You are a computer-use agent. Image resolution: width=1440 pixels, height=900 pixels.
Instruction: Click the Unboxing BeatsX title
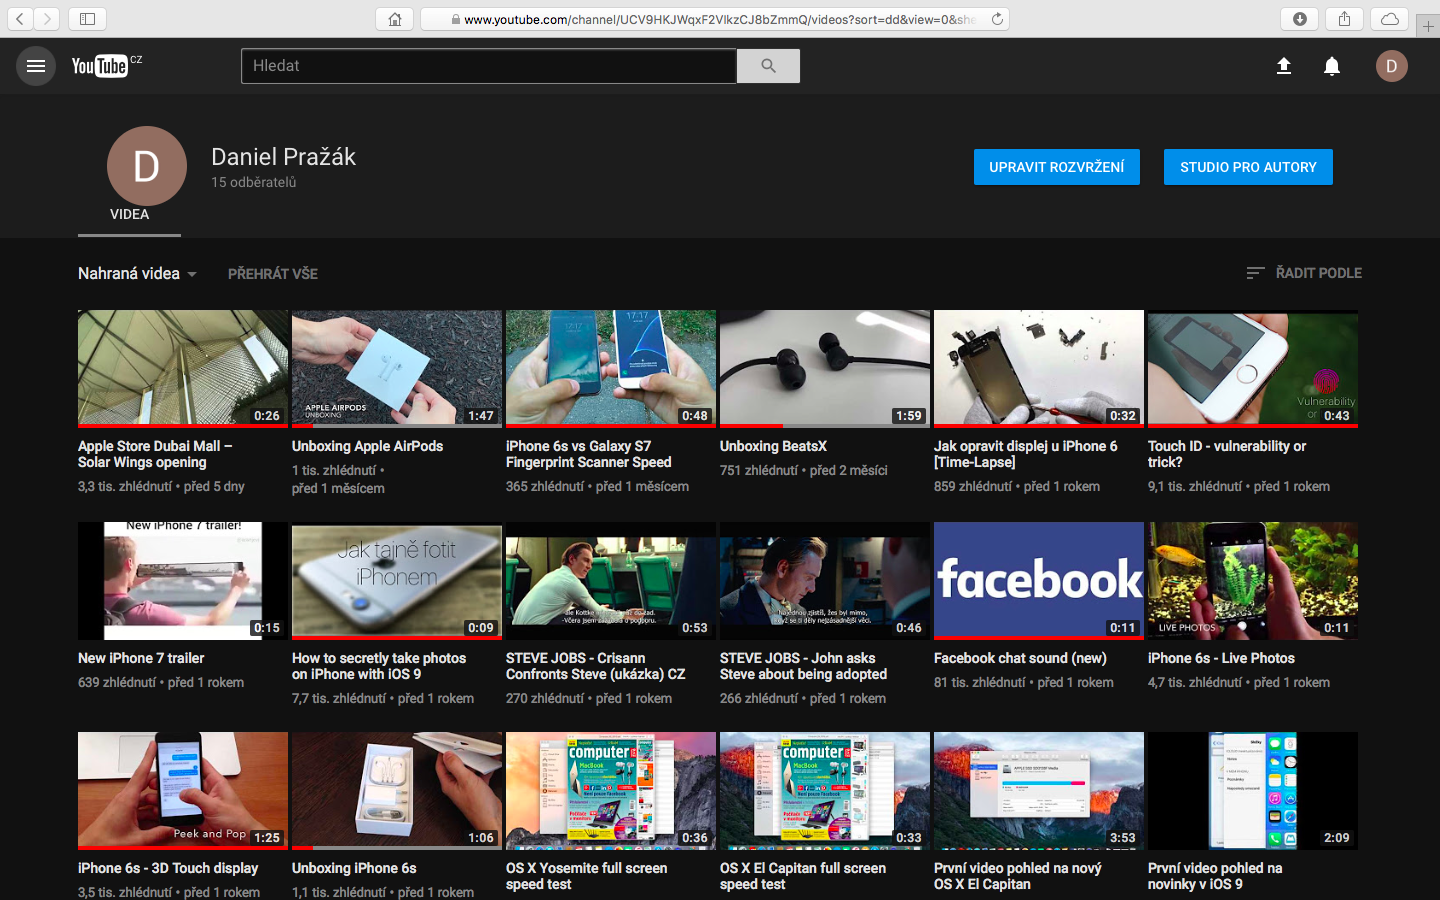coord(773,446)
